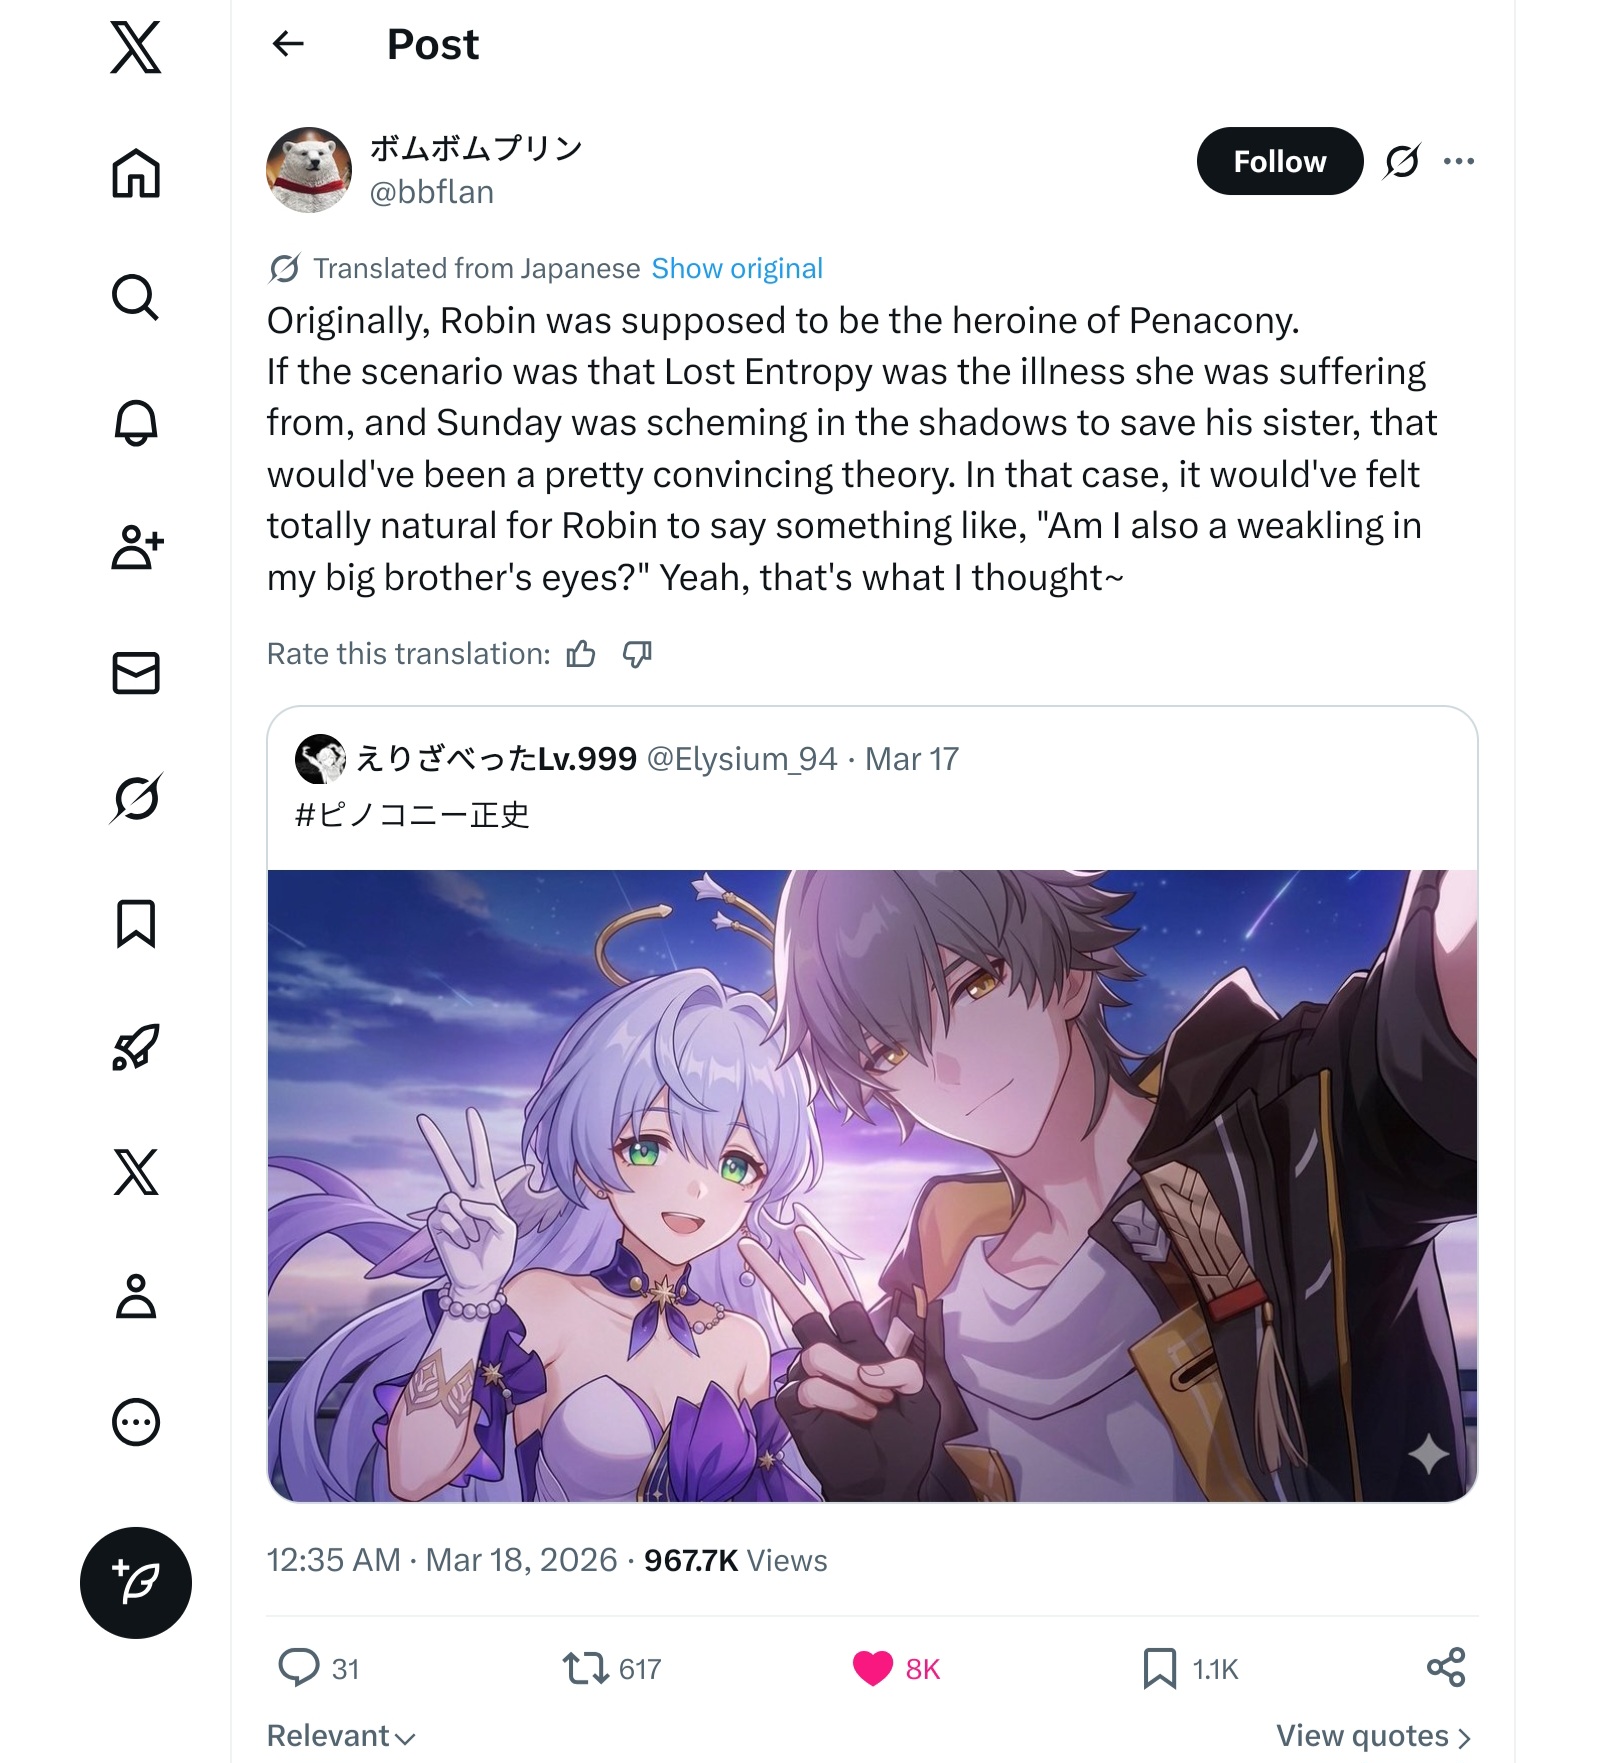1600x1763 pixels.
Task: Toggle bookmark on the post
Action: pyautogui.click(x=1159, y=1668)
